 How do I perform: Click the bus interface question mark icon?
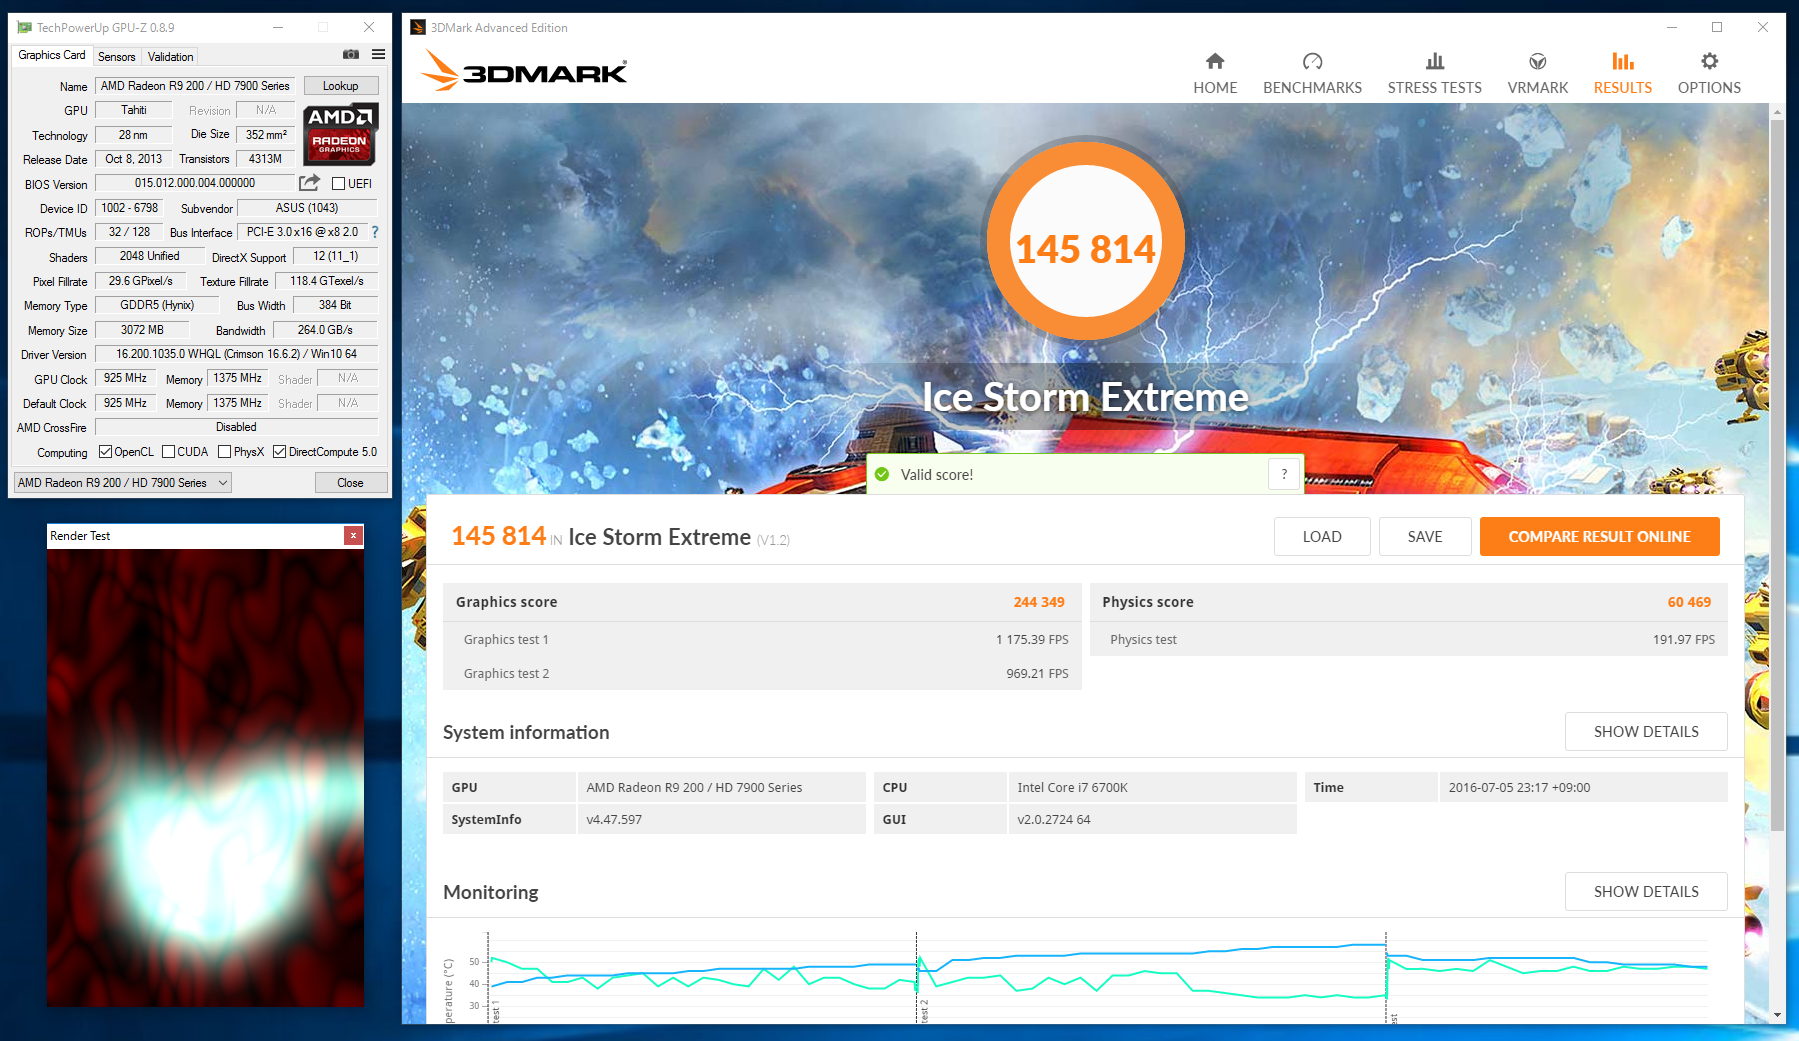point(375,232)
